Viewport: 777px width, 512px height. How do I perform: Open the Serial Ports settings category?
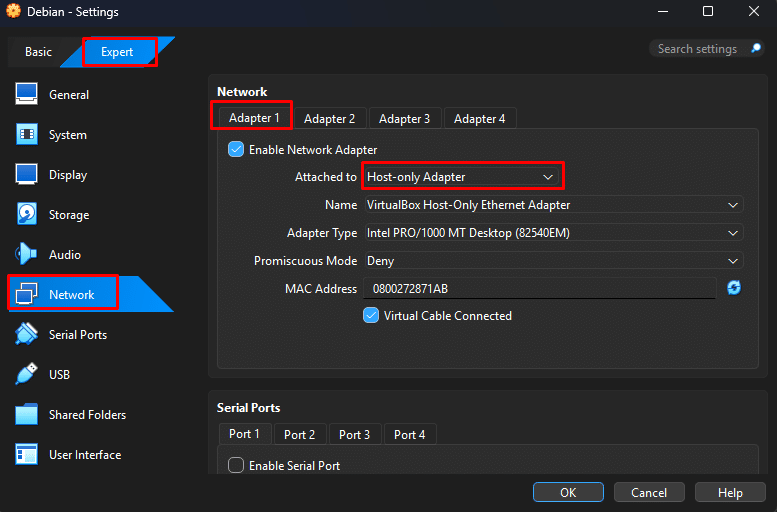(x=78, y=335)
